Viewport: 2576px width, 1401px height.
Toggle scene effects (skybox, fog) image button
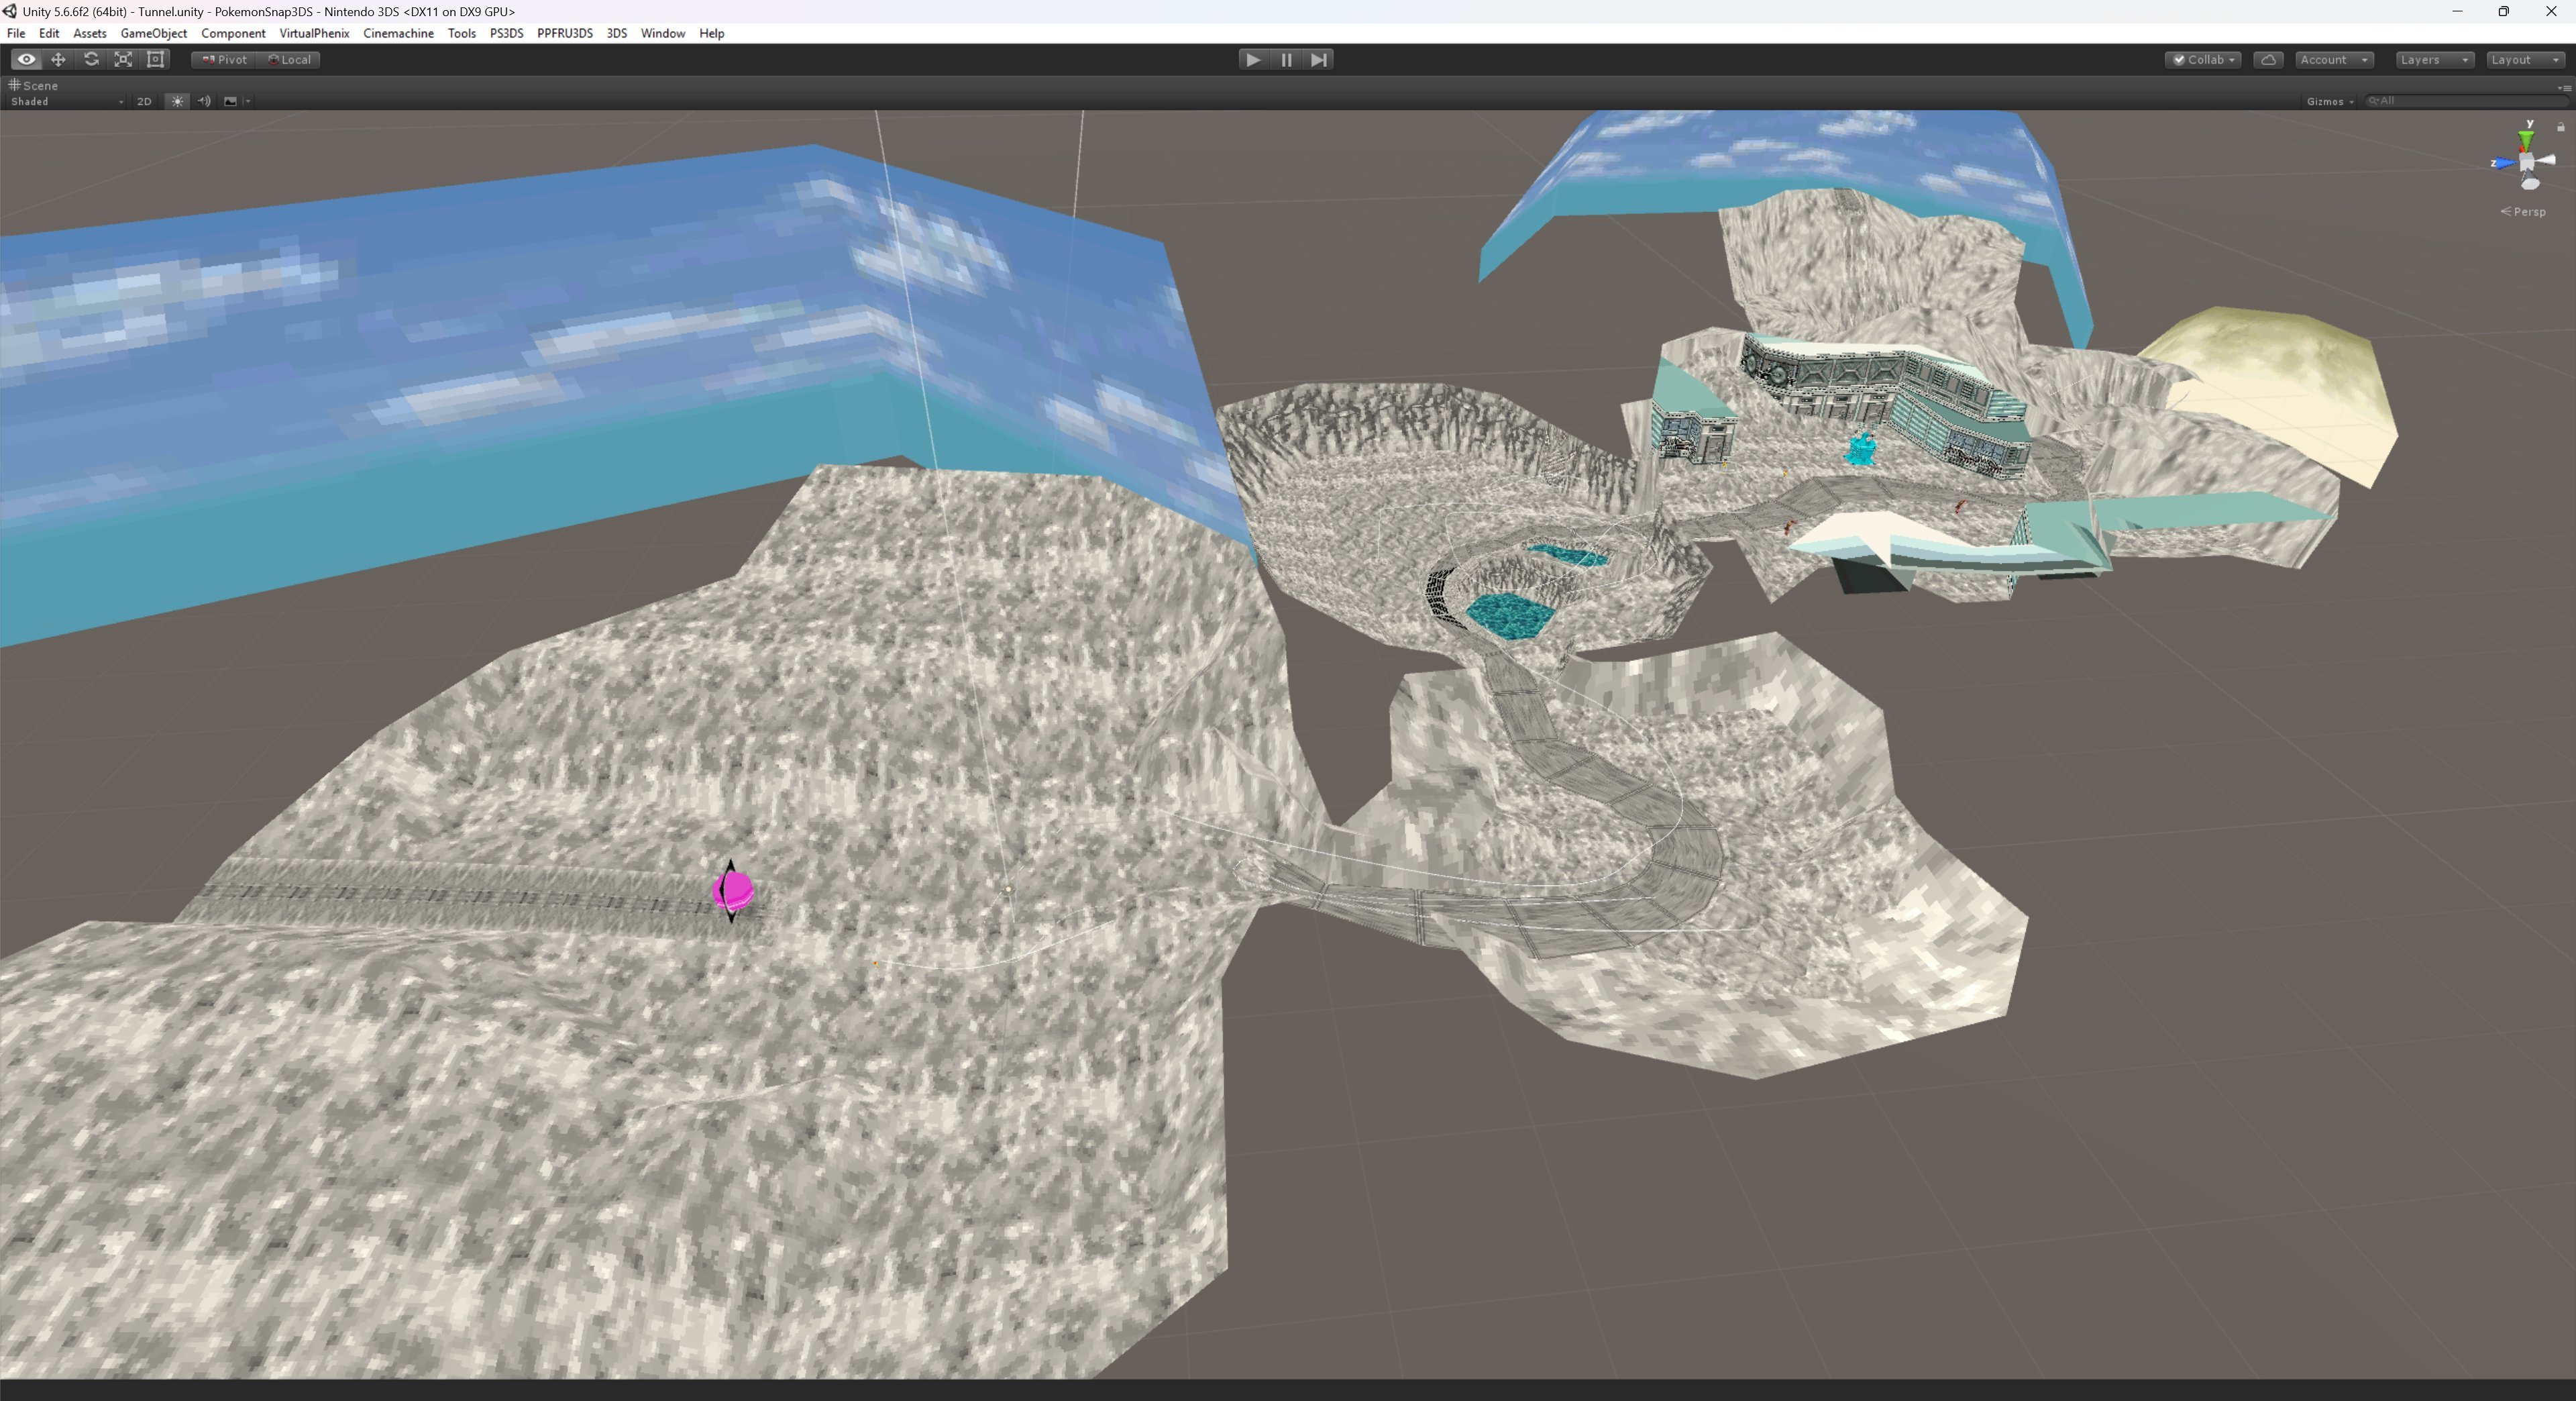click(230, 101)
